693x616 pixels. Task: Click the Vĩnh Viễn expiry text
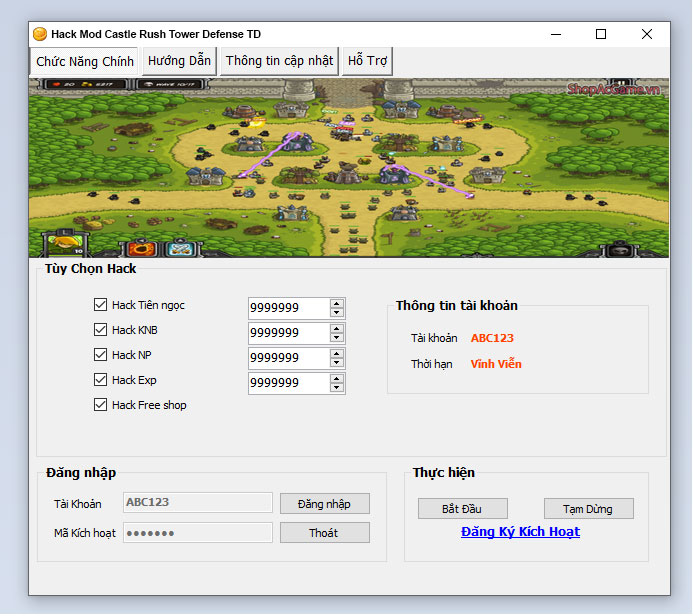pos(496,364)
